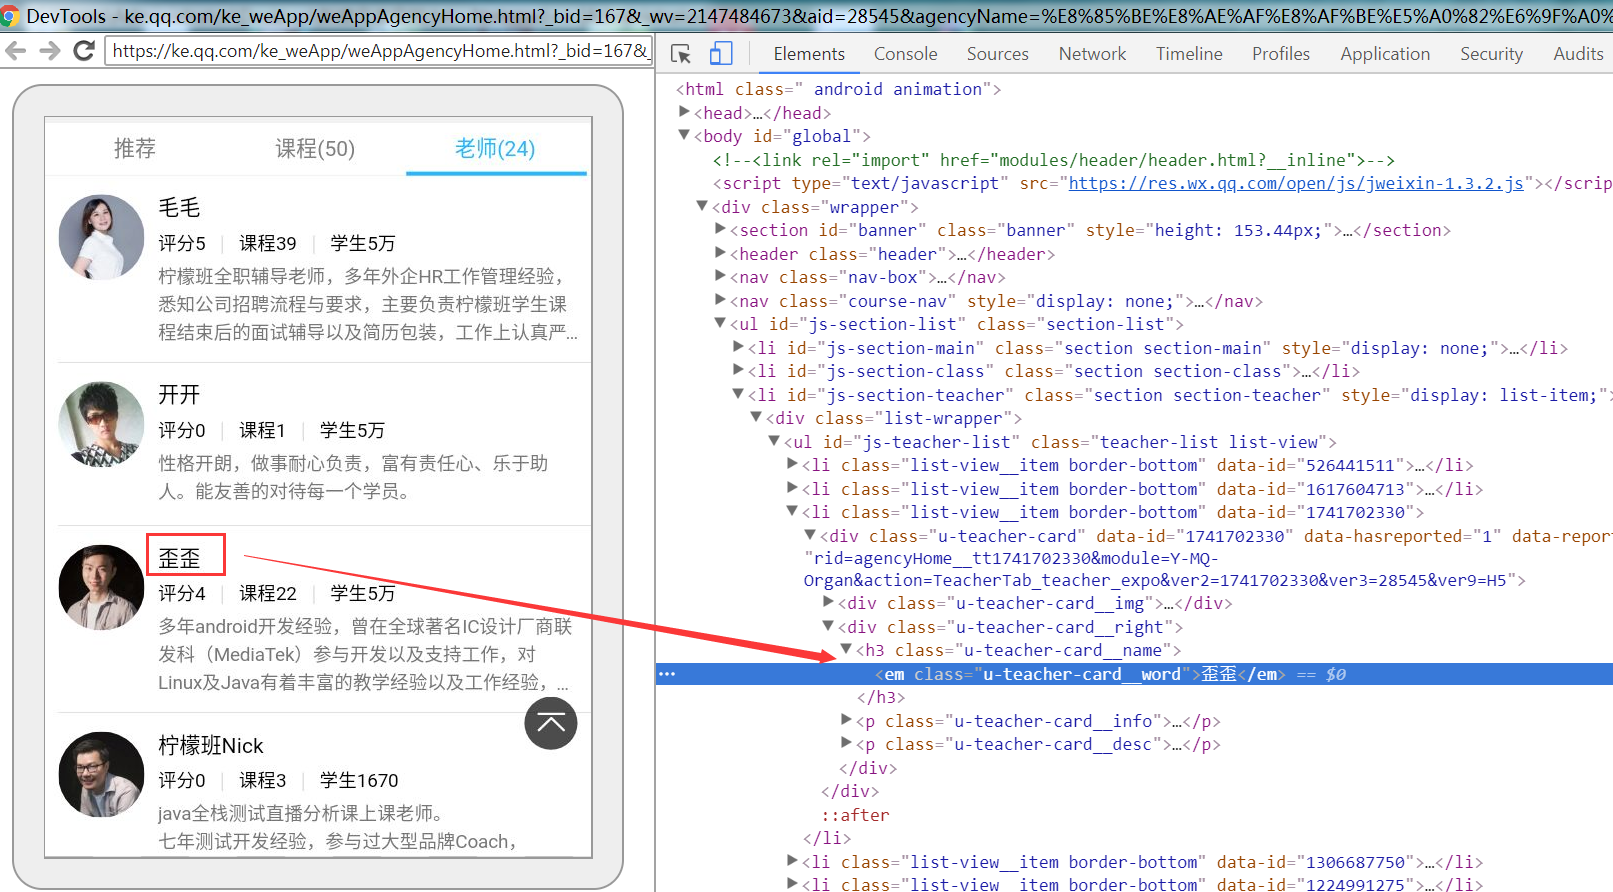Expand the p u-teacher-card__desc node
Image resolution: width=1613 pixels, height=892 pixels.
click(x=846, y=743)
